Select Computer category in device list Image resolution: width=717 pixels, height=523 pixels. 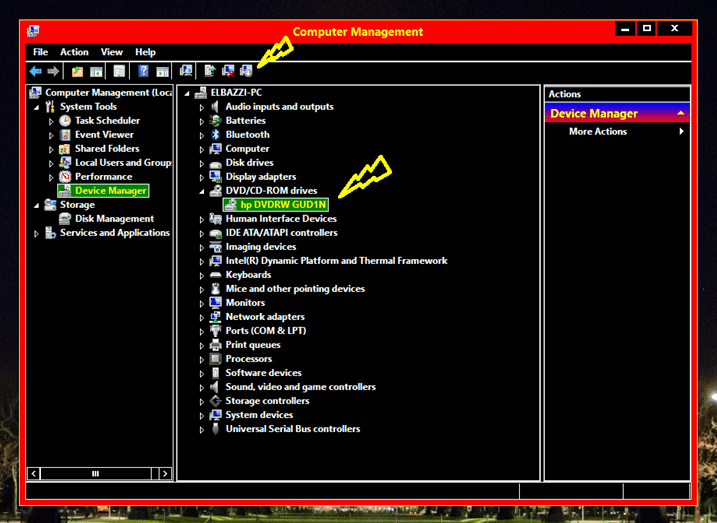click(x=247, y=149)
